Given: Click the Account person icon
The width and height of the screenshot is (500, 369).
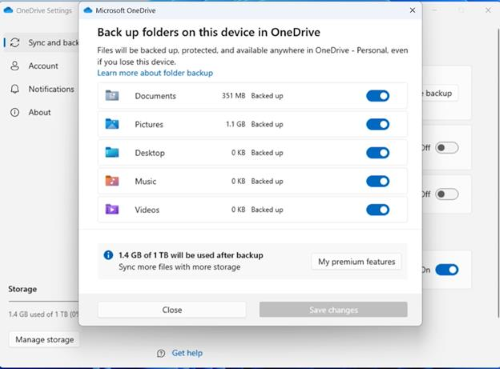Looking at the screenshot, I should coord(15,66).
